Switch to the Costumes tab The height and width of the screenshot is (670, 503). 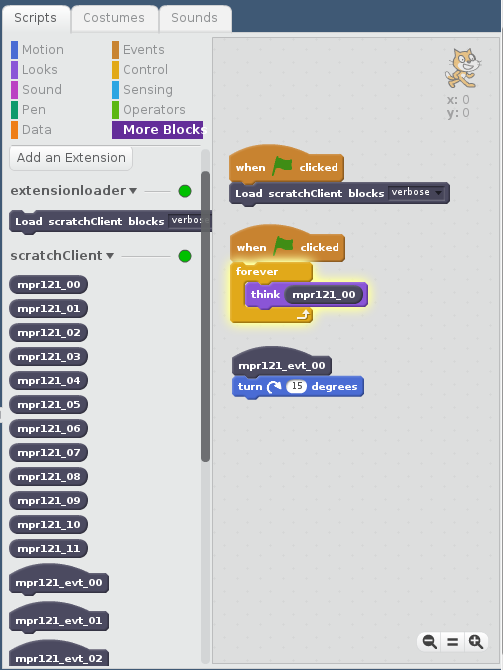pyautogui.click(x=114, y=18)
